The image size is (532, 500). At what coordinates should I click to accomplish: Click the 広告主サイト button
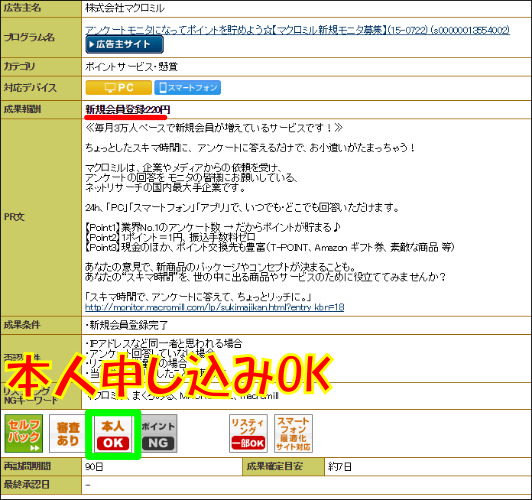coord(125,44)
